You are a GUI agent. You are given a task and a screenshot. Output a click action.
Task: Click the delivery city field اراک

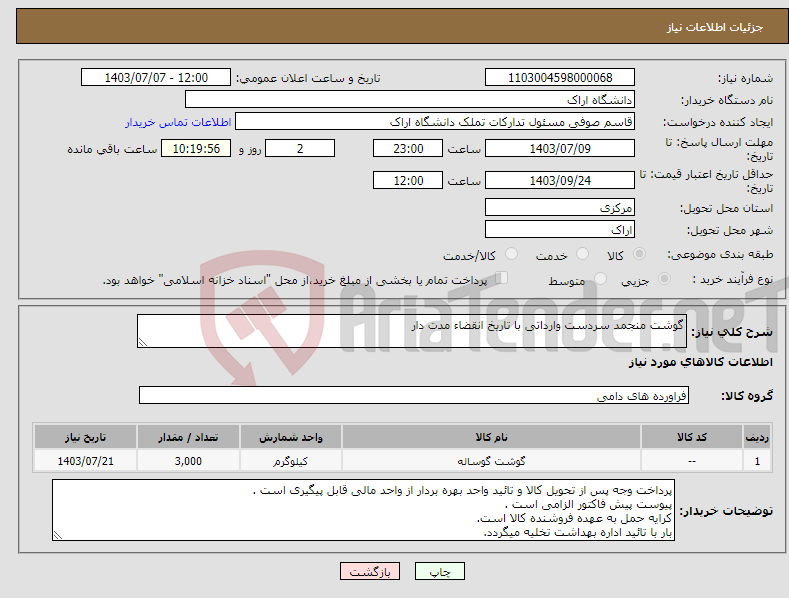560,230
